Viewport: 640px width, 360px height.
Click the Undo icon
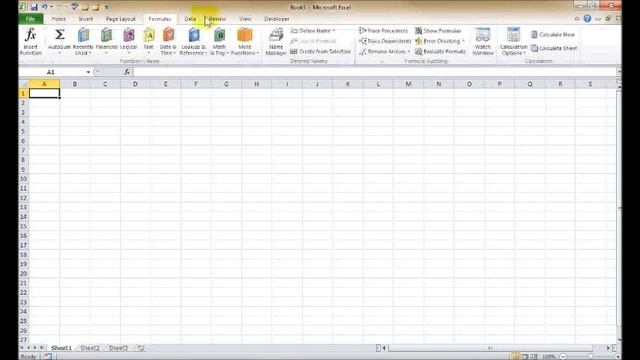[44, 7]
